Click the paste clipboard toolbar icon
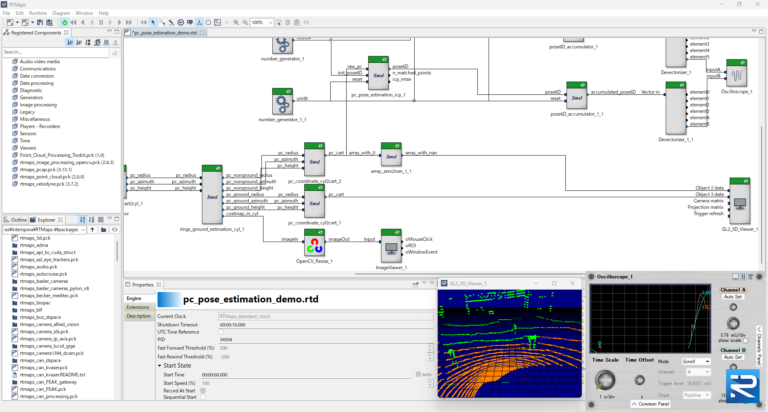 coord(297,23)
